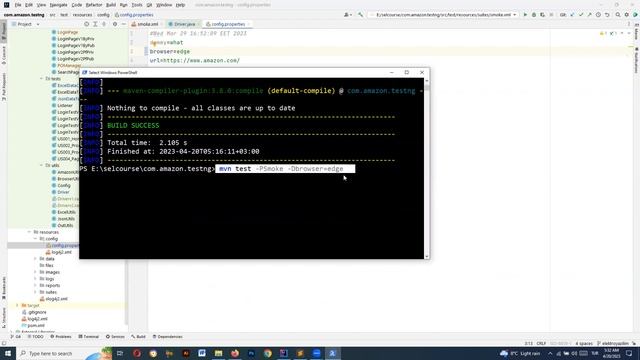640x360 pixels.
Task: Open run configuration dropdown smoke.xml
Action: [444, 15]
